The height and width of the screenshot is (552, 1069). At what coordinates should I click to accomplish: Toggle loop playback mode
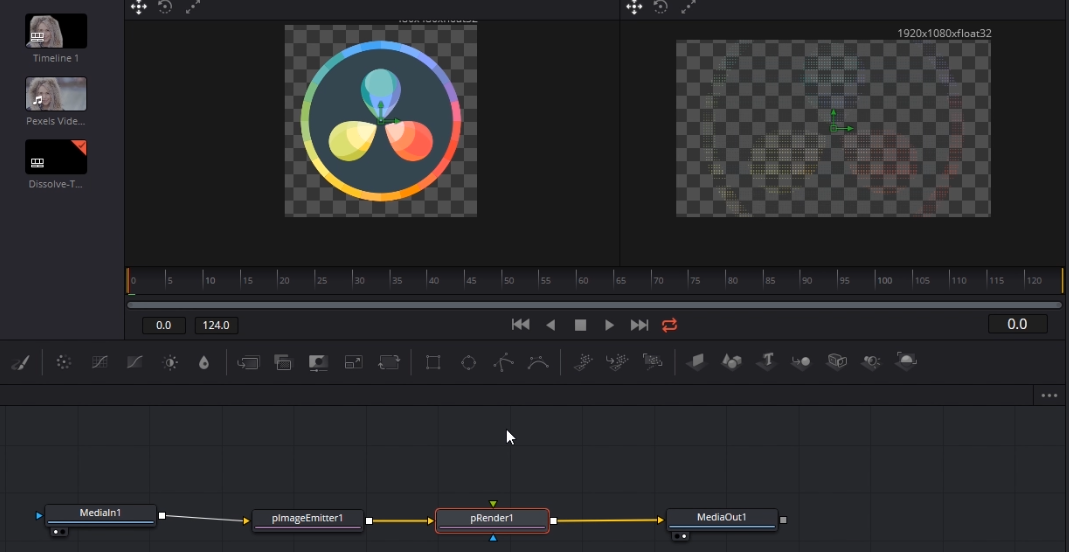[x=669, y=325]
